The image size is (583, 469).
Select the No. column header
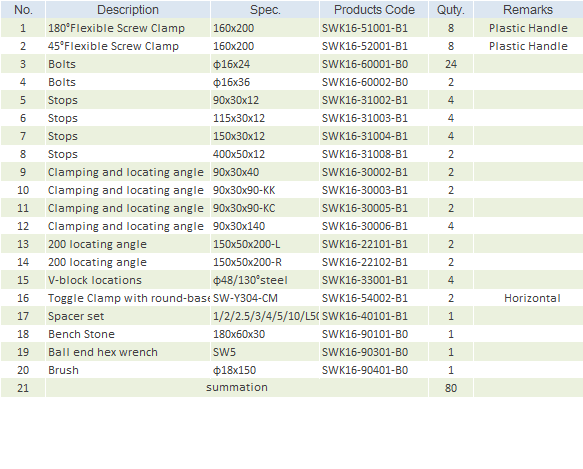23,10
